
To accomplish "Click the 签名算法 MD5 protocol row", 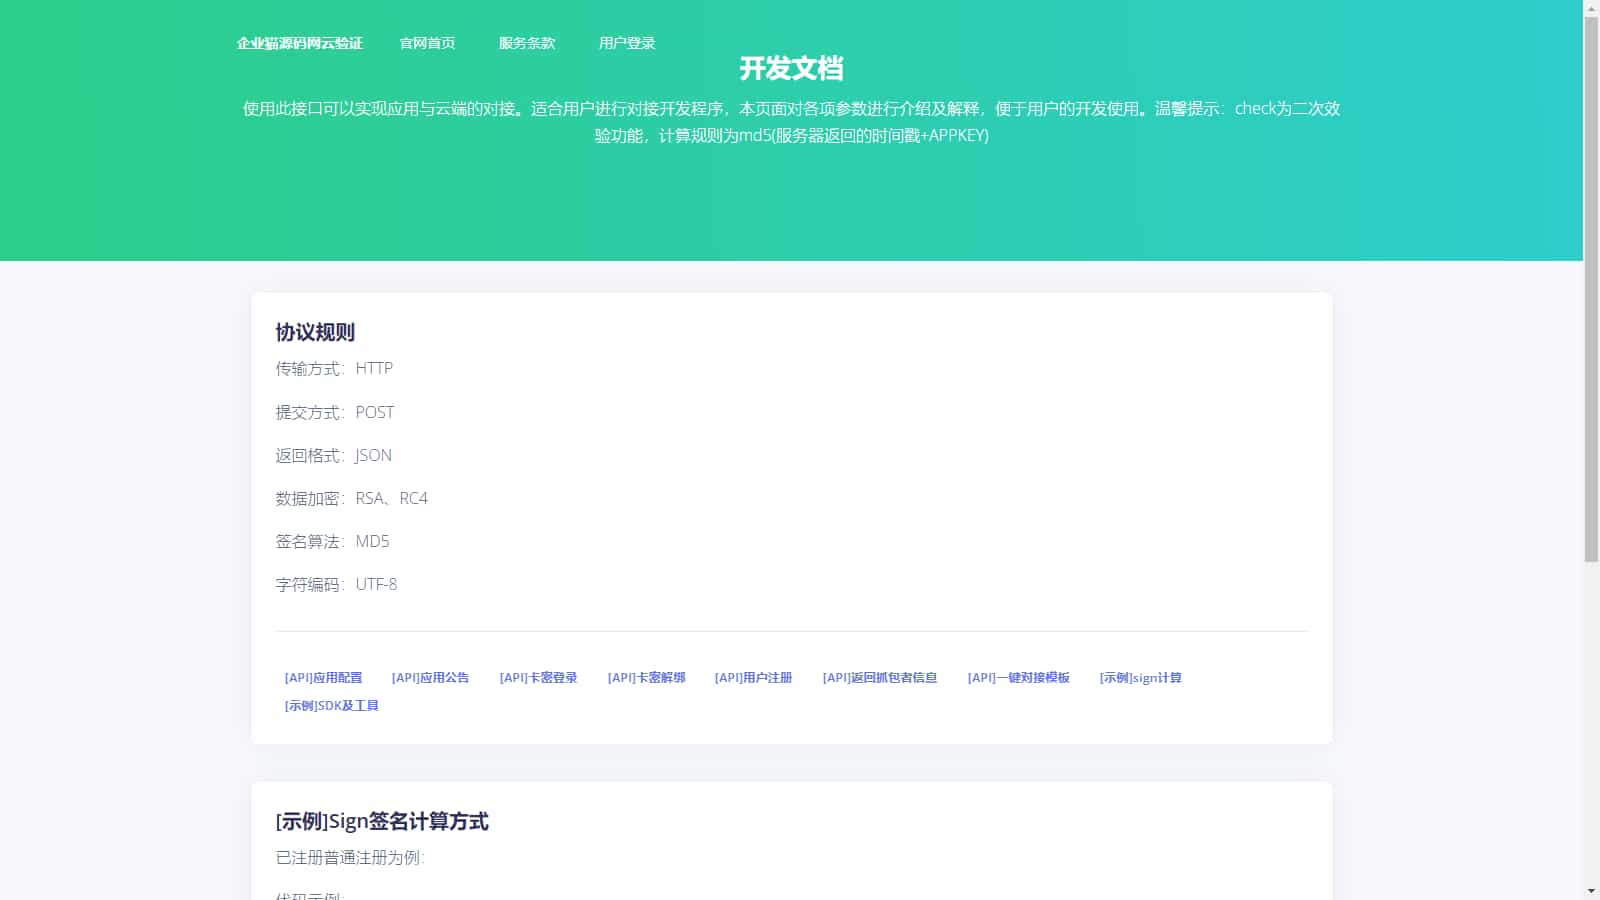I will [332, 541].
